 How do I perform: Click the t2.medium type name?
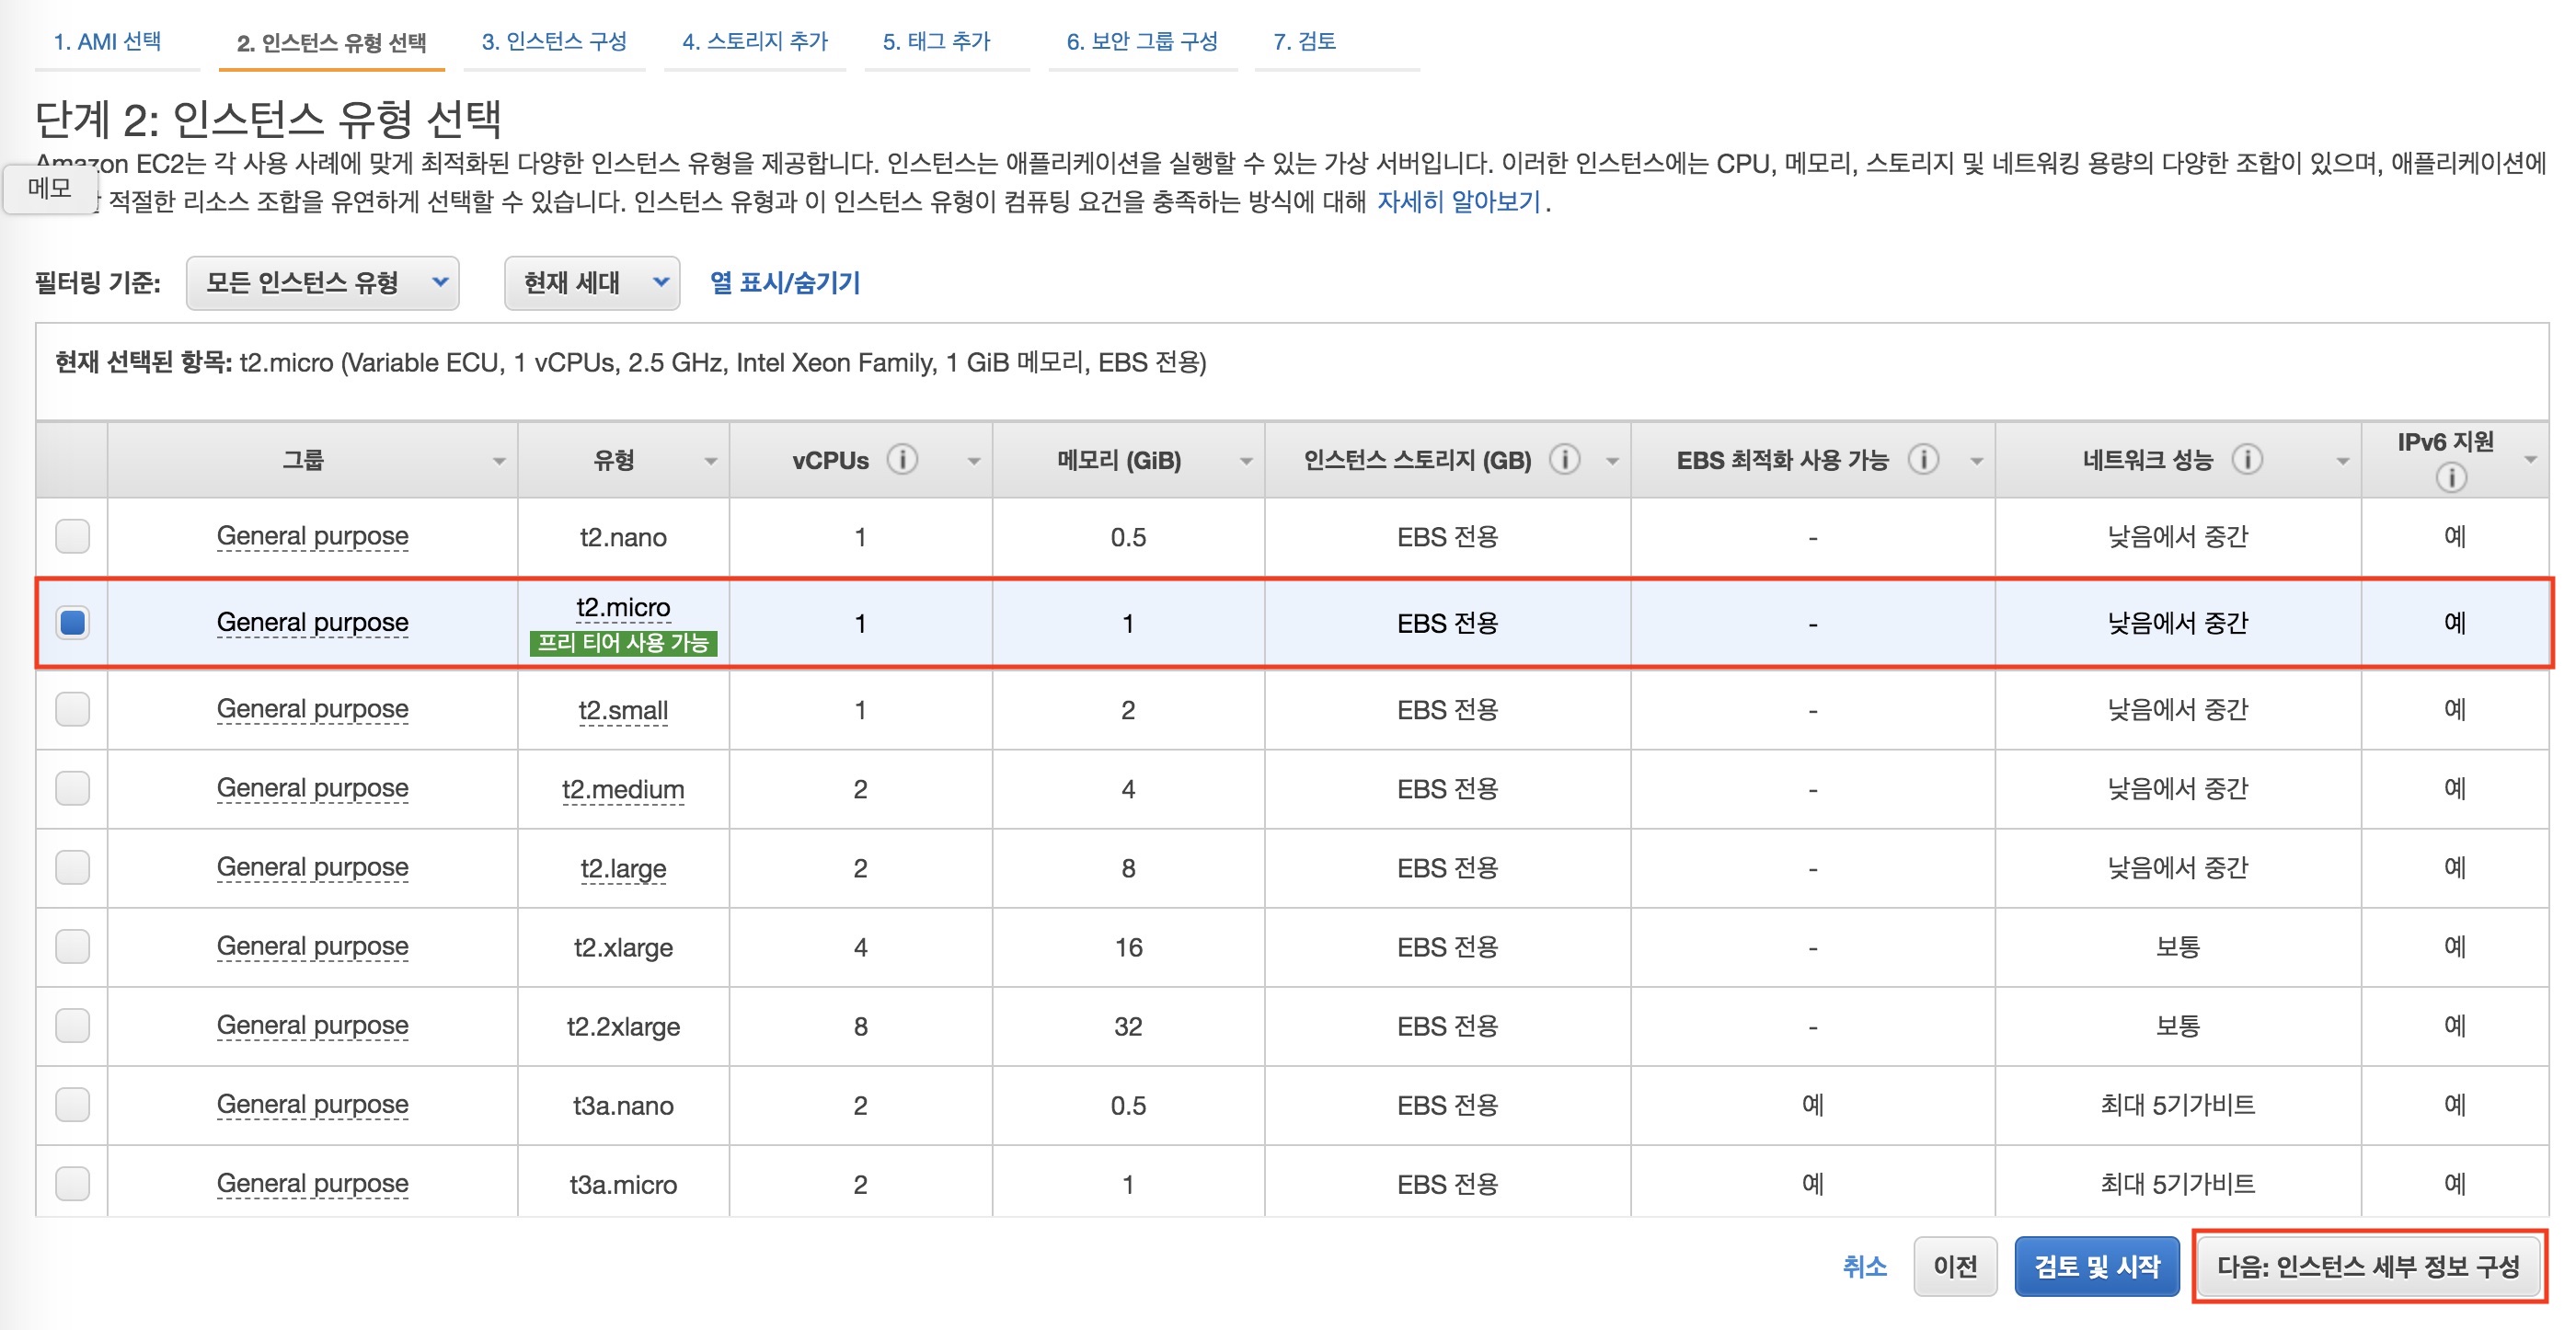coord(623,789)
